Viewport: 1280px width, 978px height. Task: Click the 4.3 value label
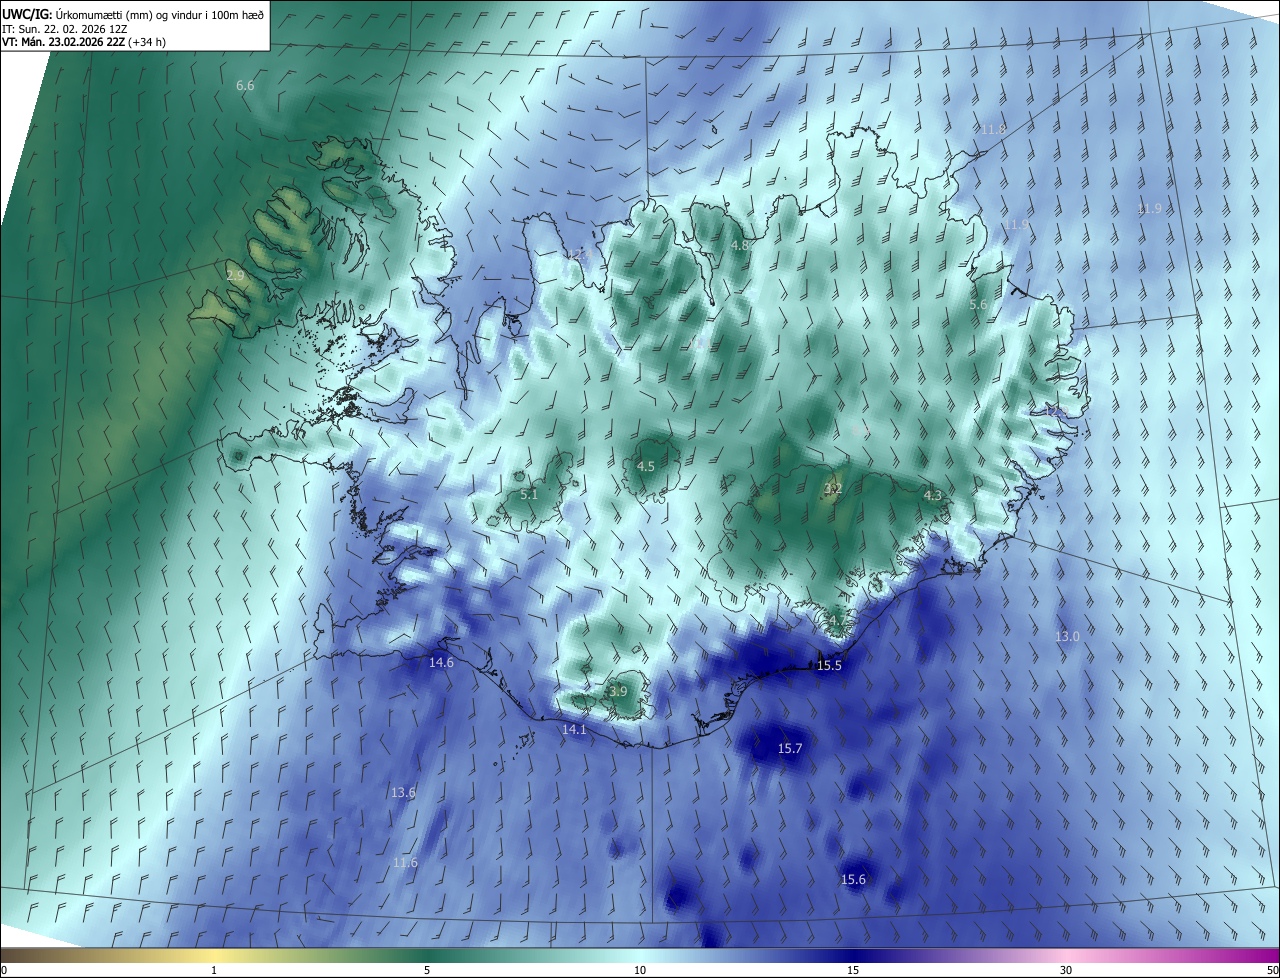click(x=932, y=496)
